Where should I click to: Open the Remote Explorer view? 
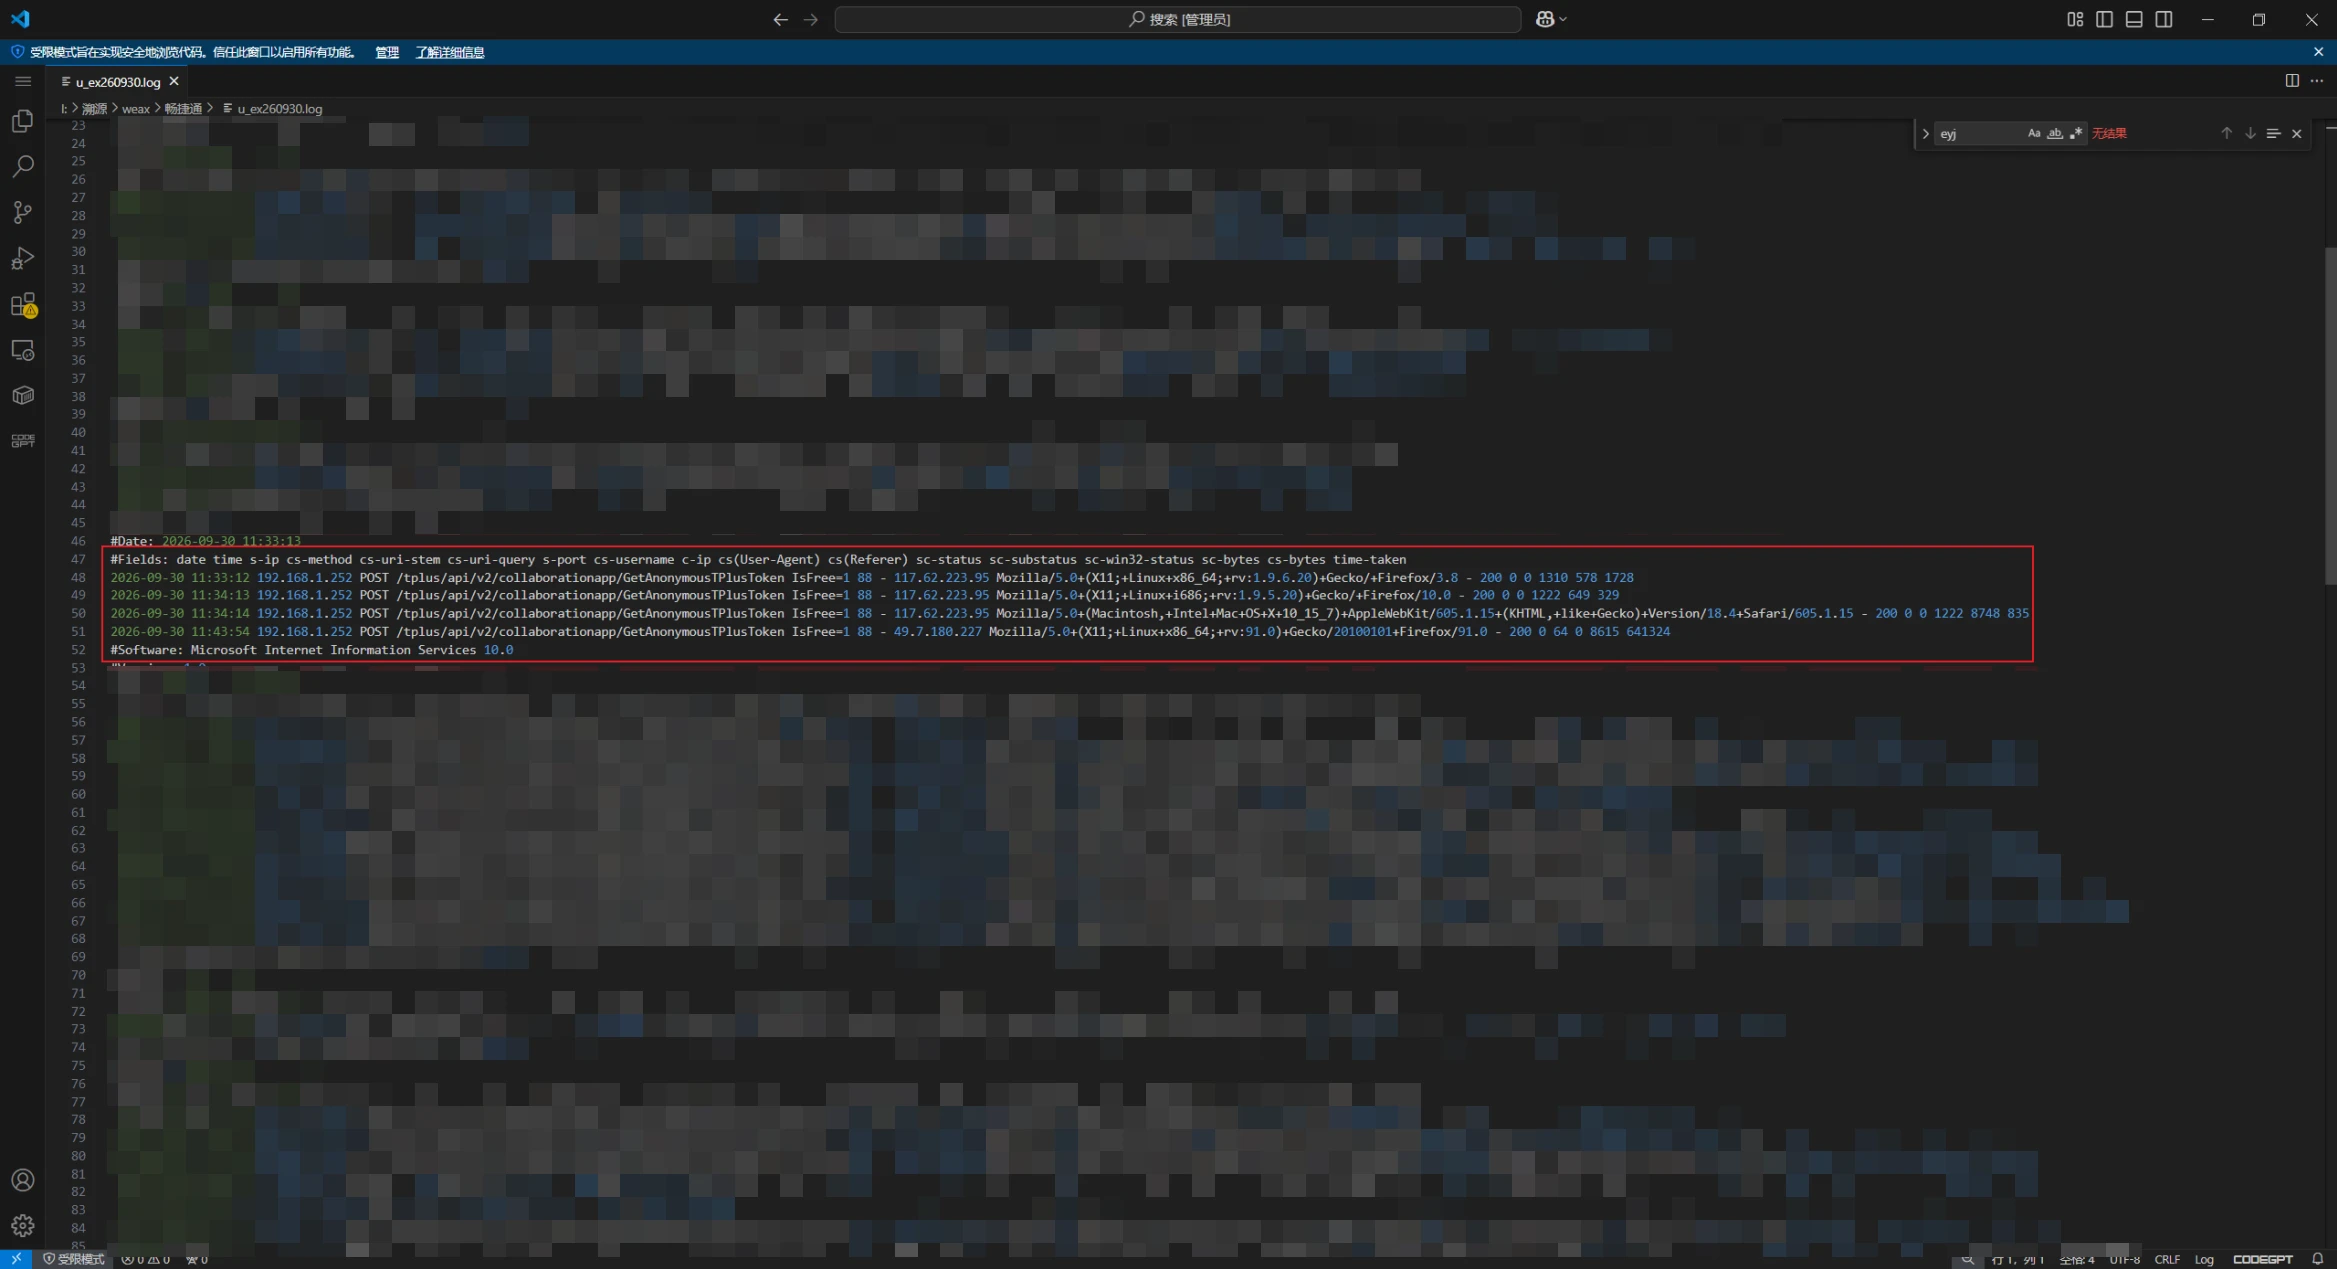coord(22,350)
